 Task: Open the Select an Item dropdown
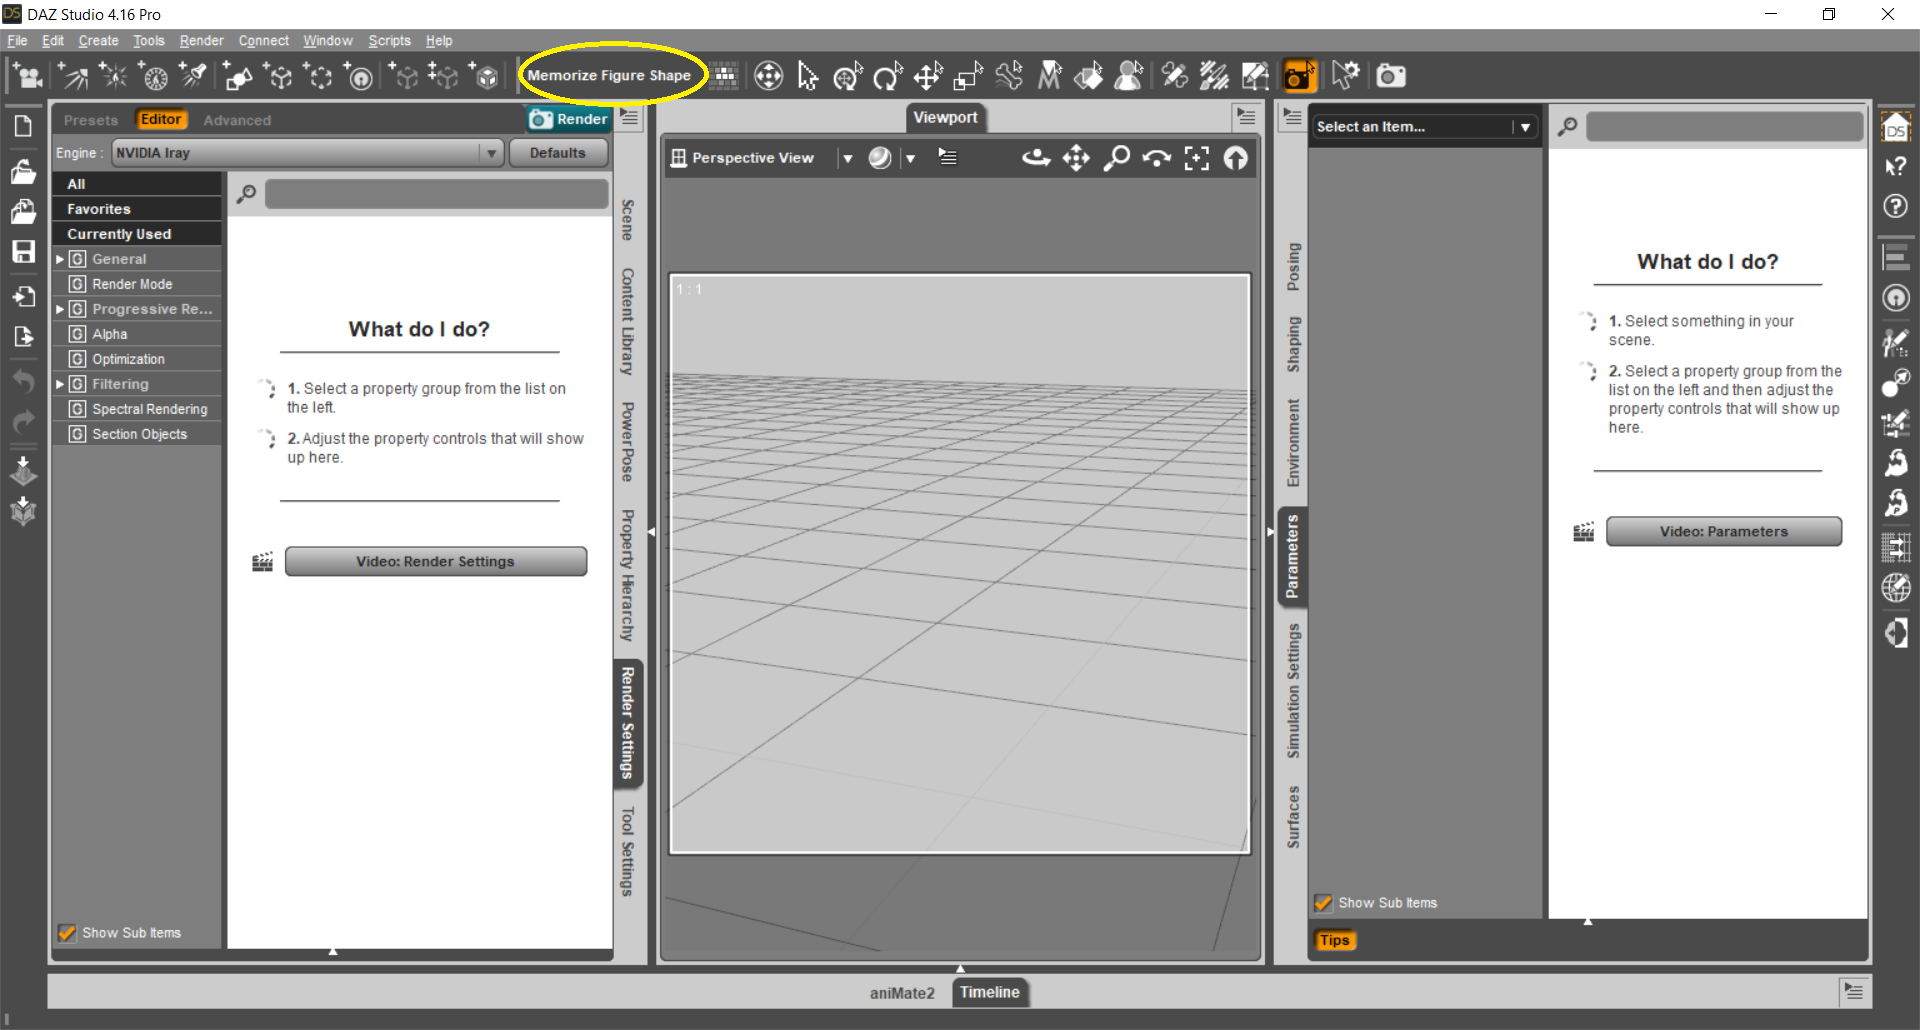[x=1423, y=127]
